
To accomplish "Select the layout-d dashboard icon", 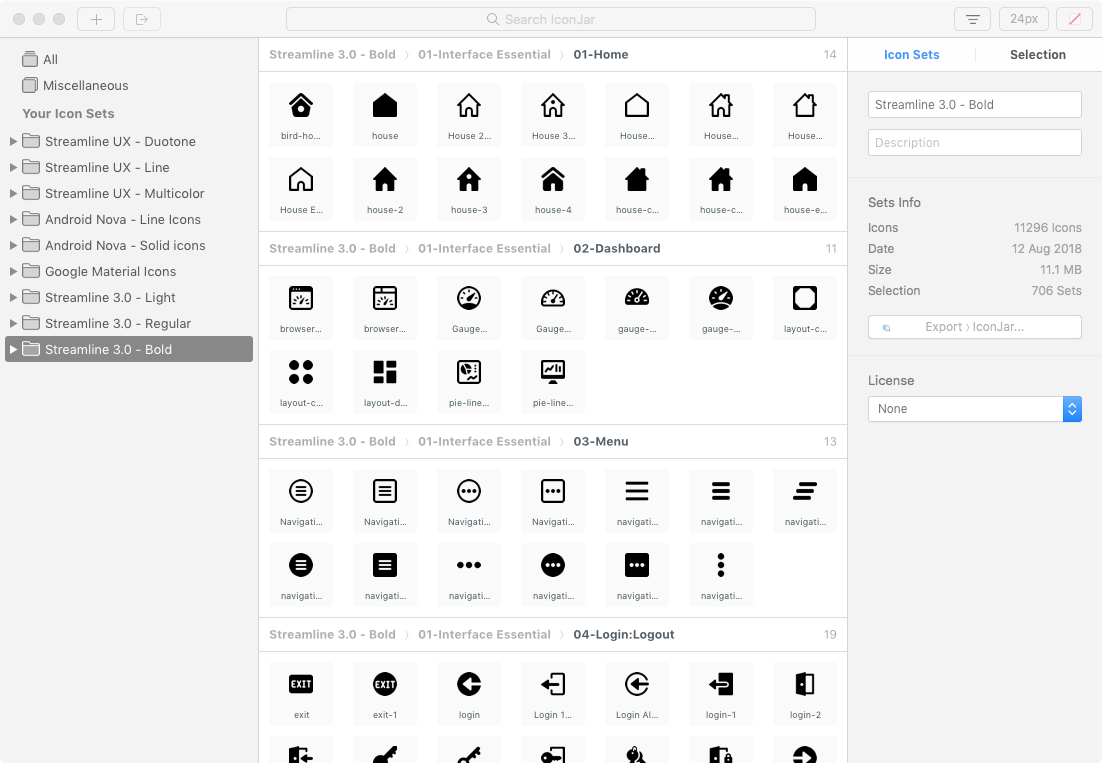I will click(x=385, y=382).
